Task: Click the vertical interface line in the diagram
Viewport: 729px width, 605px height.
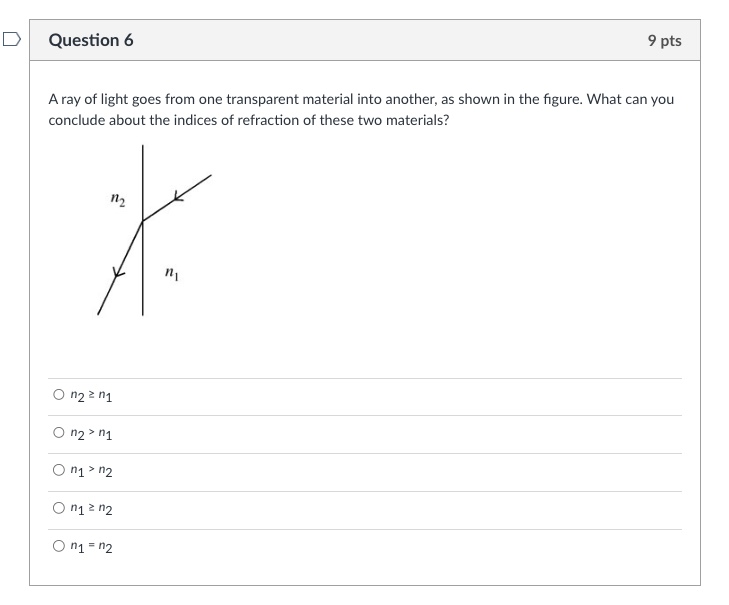Action: [143, 230]
